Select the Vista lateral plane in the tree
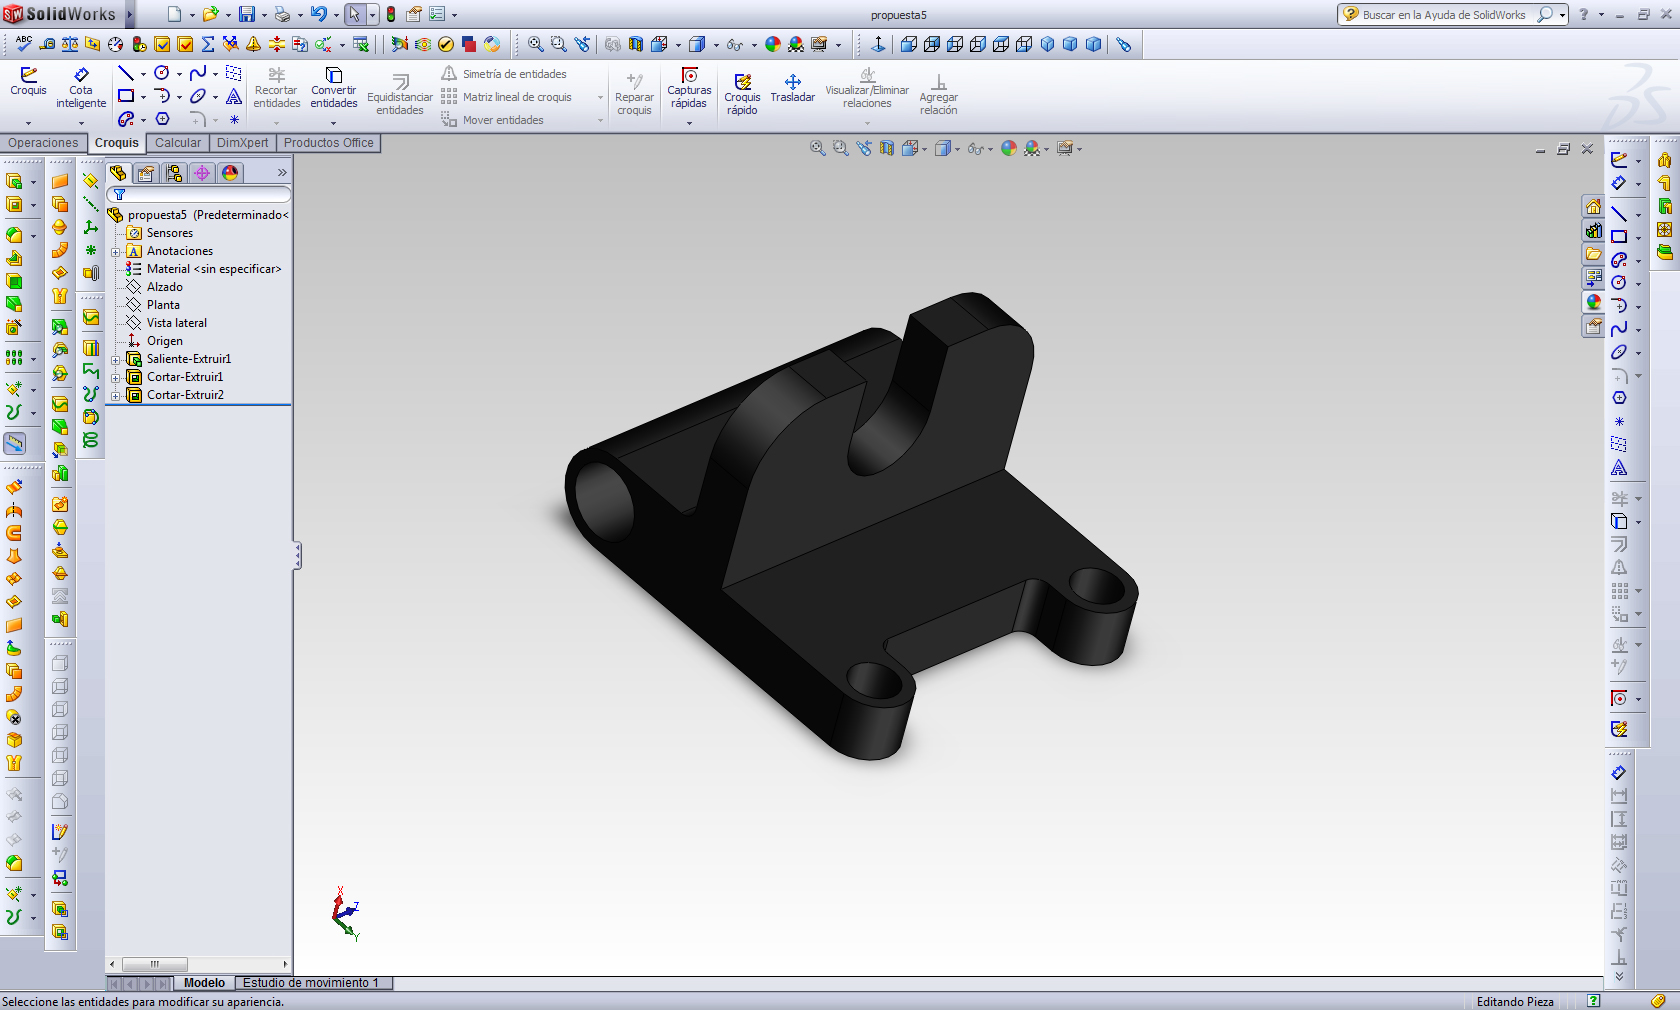The width and height of the screenshot is (1680, 1010). [x=177, y=323]
